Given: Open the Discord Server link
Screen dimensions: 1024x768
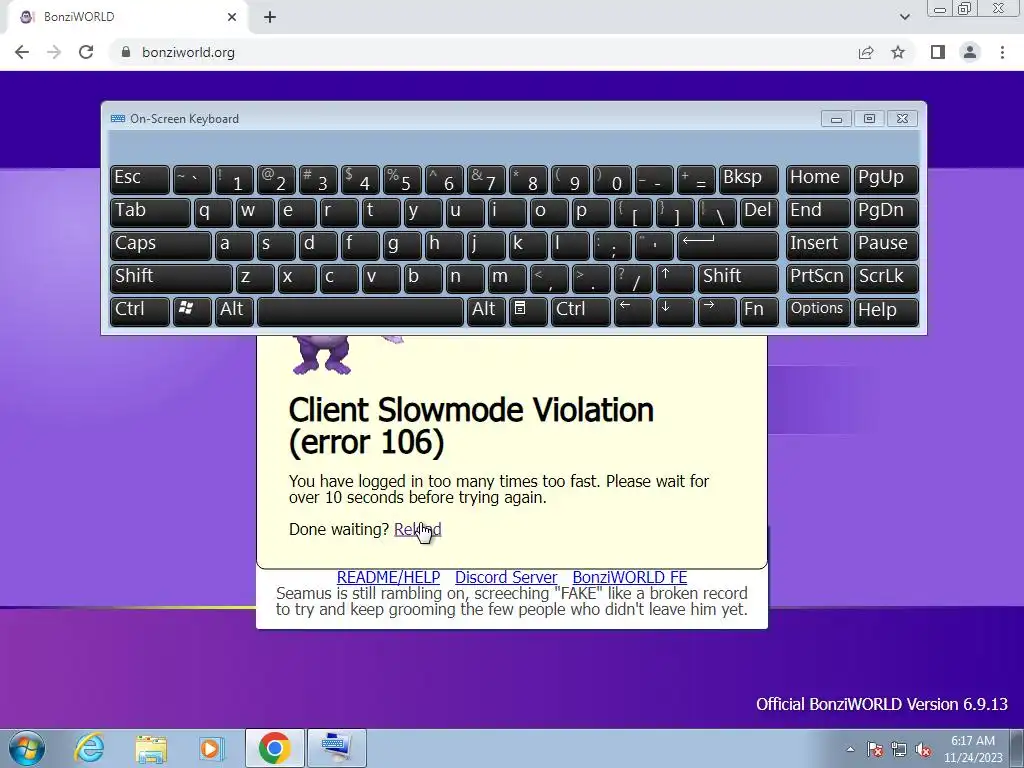Looking at the screenshot, I should tap(506, 577).
